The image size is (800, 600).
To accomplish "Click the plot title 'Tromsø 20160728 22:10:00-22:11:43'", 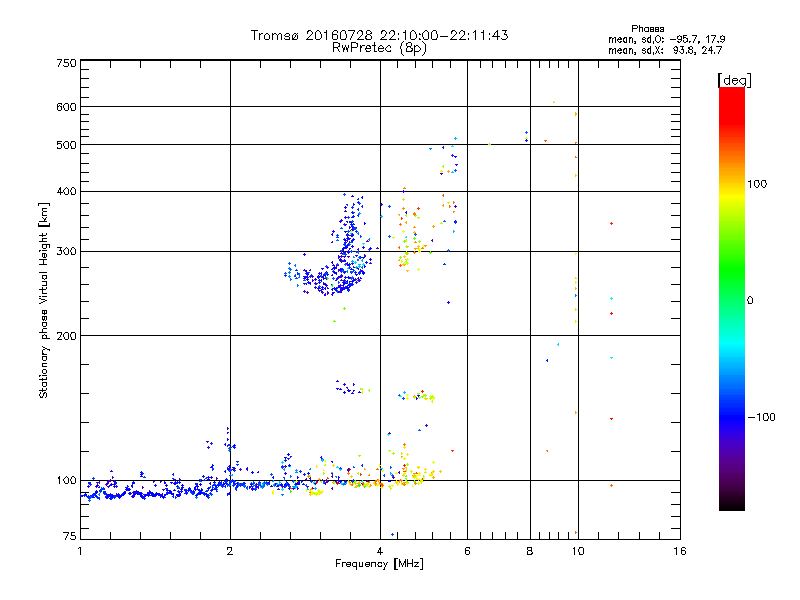I will point(379,35).
